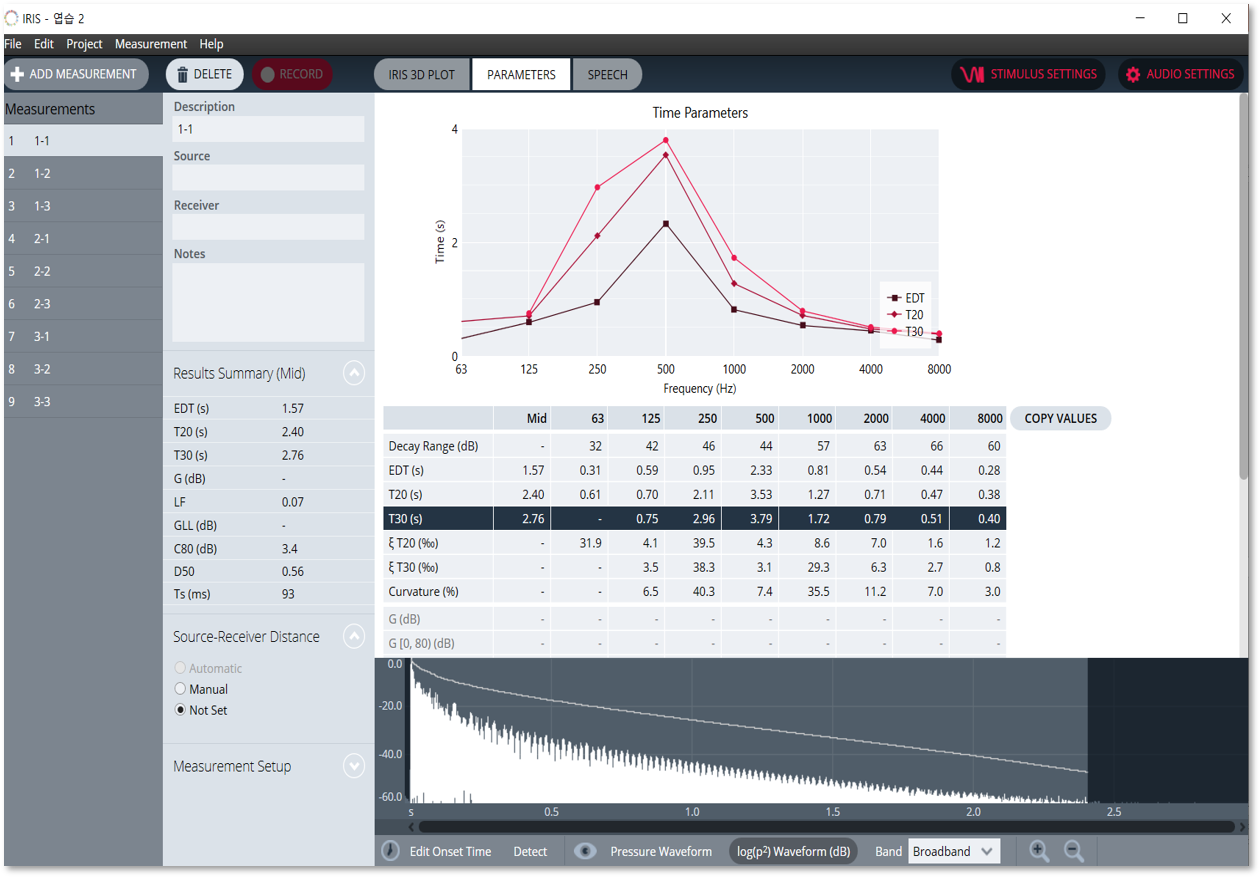Click the Detect onset button

coord(530,852)
